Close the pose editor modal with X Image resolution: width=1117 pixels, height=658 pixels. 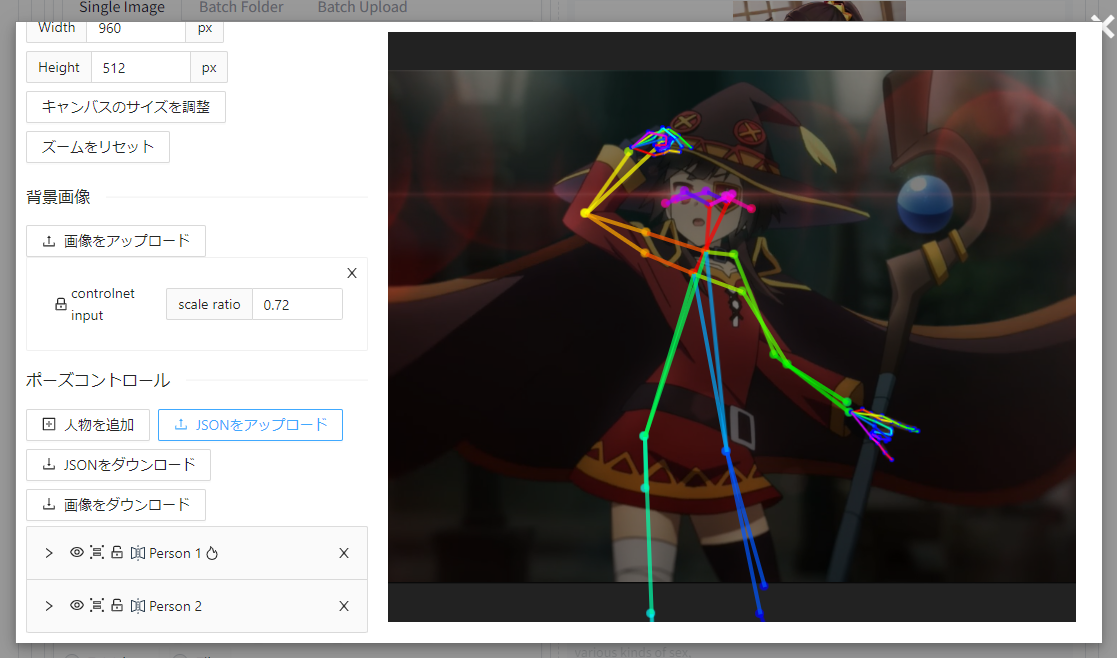tap(1105, 26)
